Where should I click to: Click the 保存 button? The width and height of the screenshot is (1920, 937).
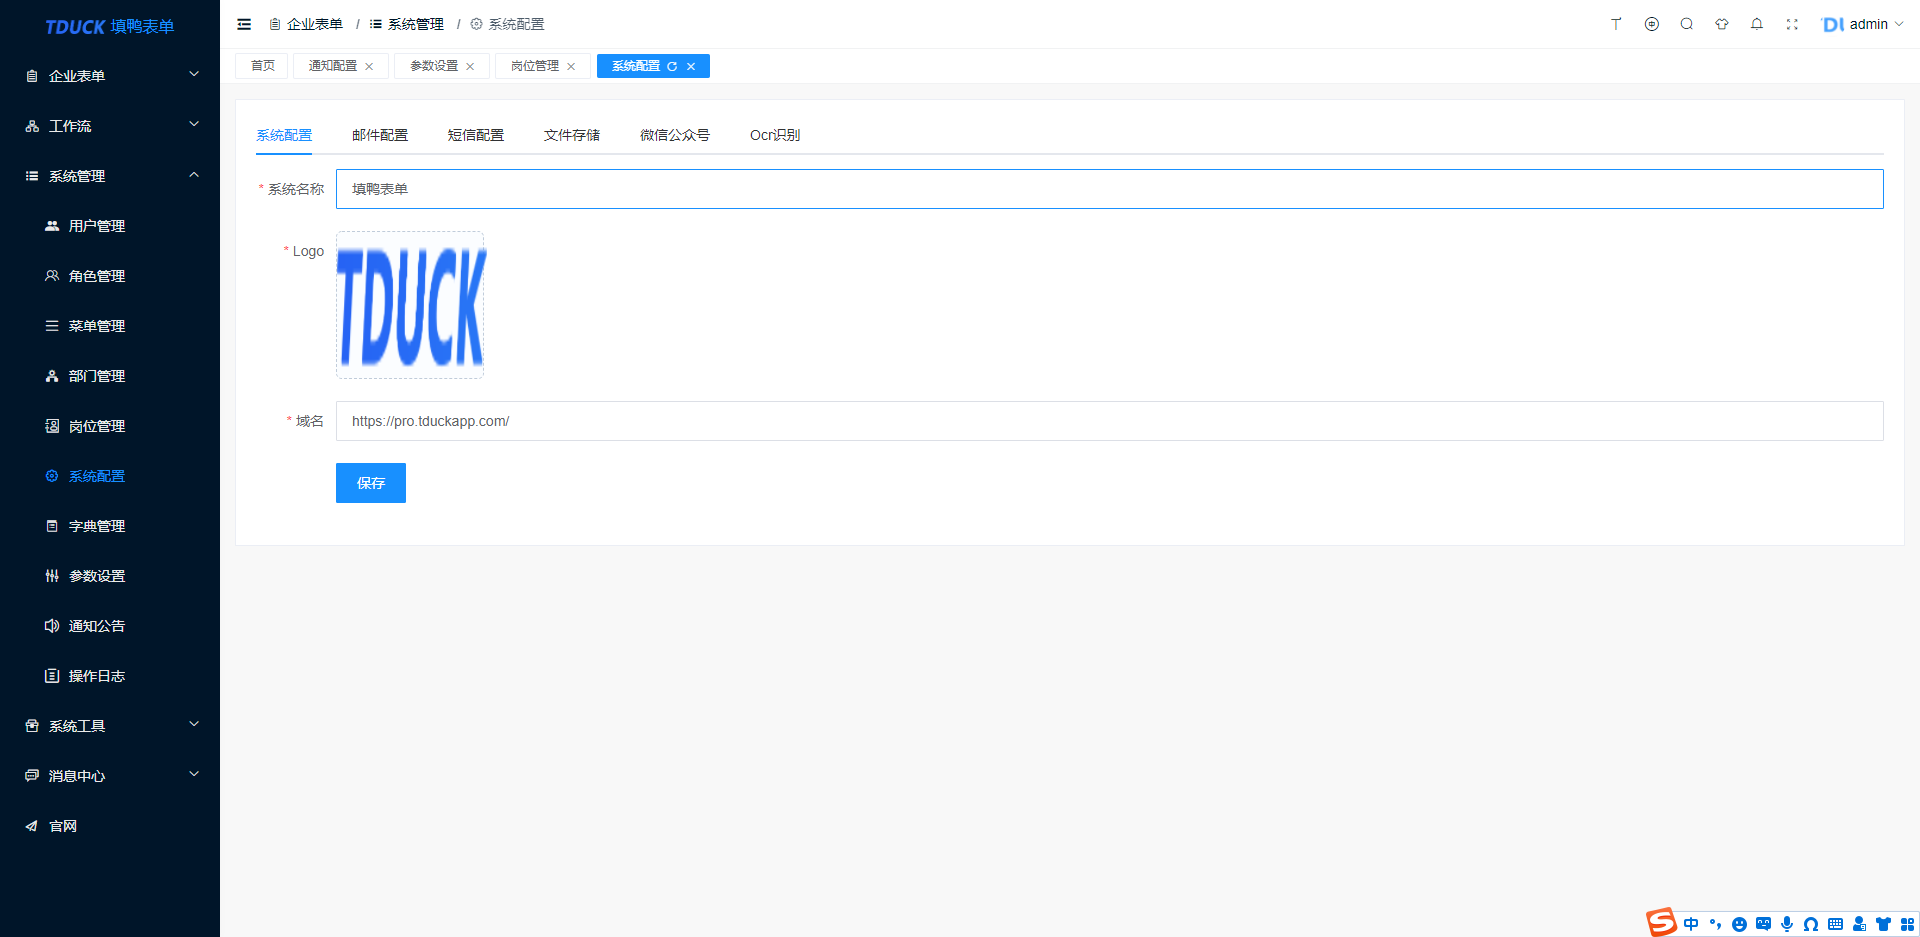point(371,483)
